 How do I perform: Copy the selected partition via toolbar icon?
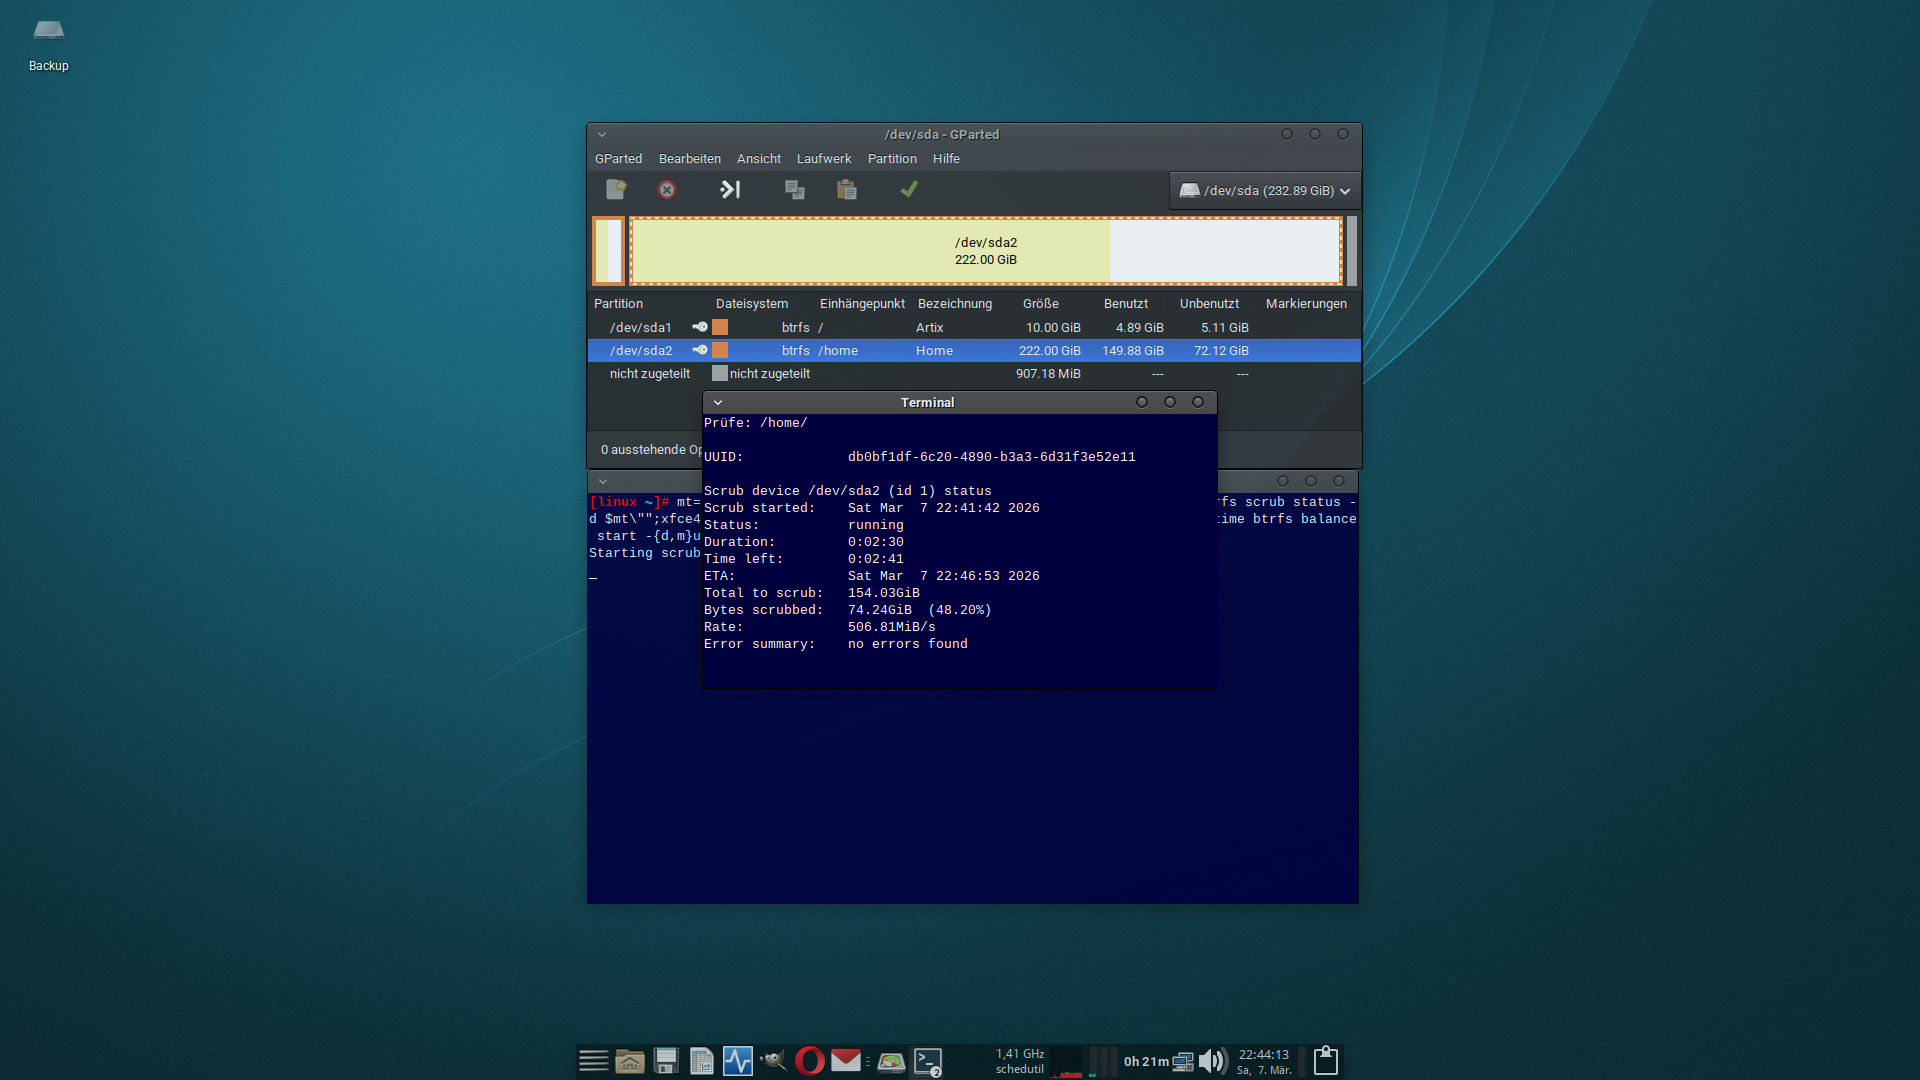(794, 190)
